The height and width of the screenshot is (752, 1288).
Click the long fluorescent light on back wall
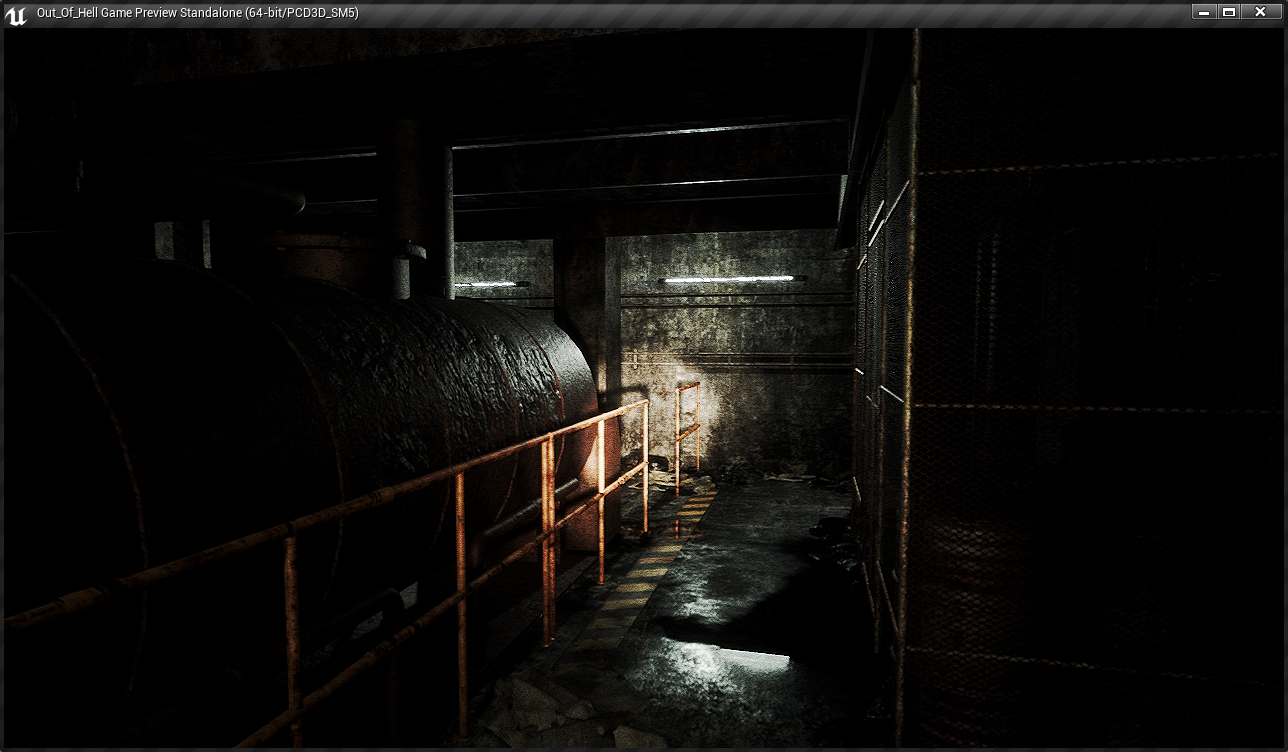[x=729, y=279]
